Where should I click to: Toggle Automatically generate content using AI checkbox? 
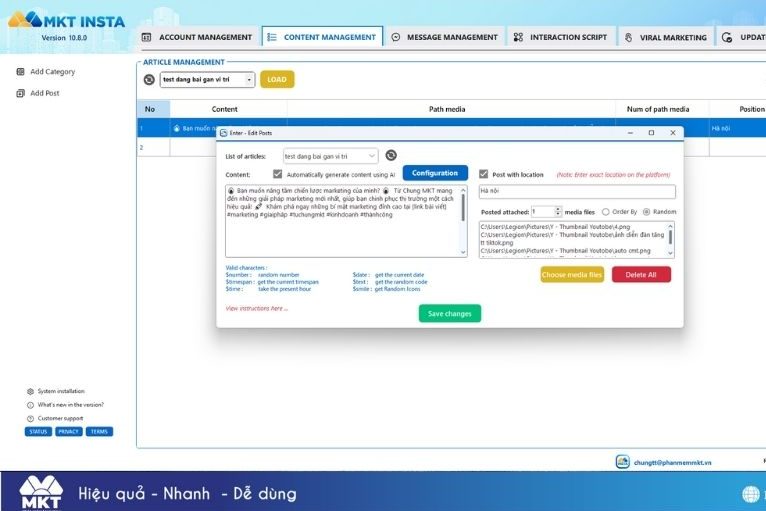277,174
